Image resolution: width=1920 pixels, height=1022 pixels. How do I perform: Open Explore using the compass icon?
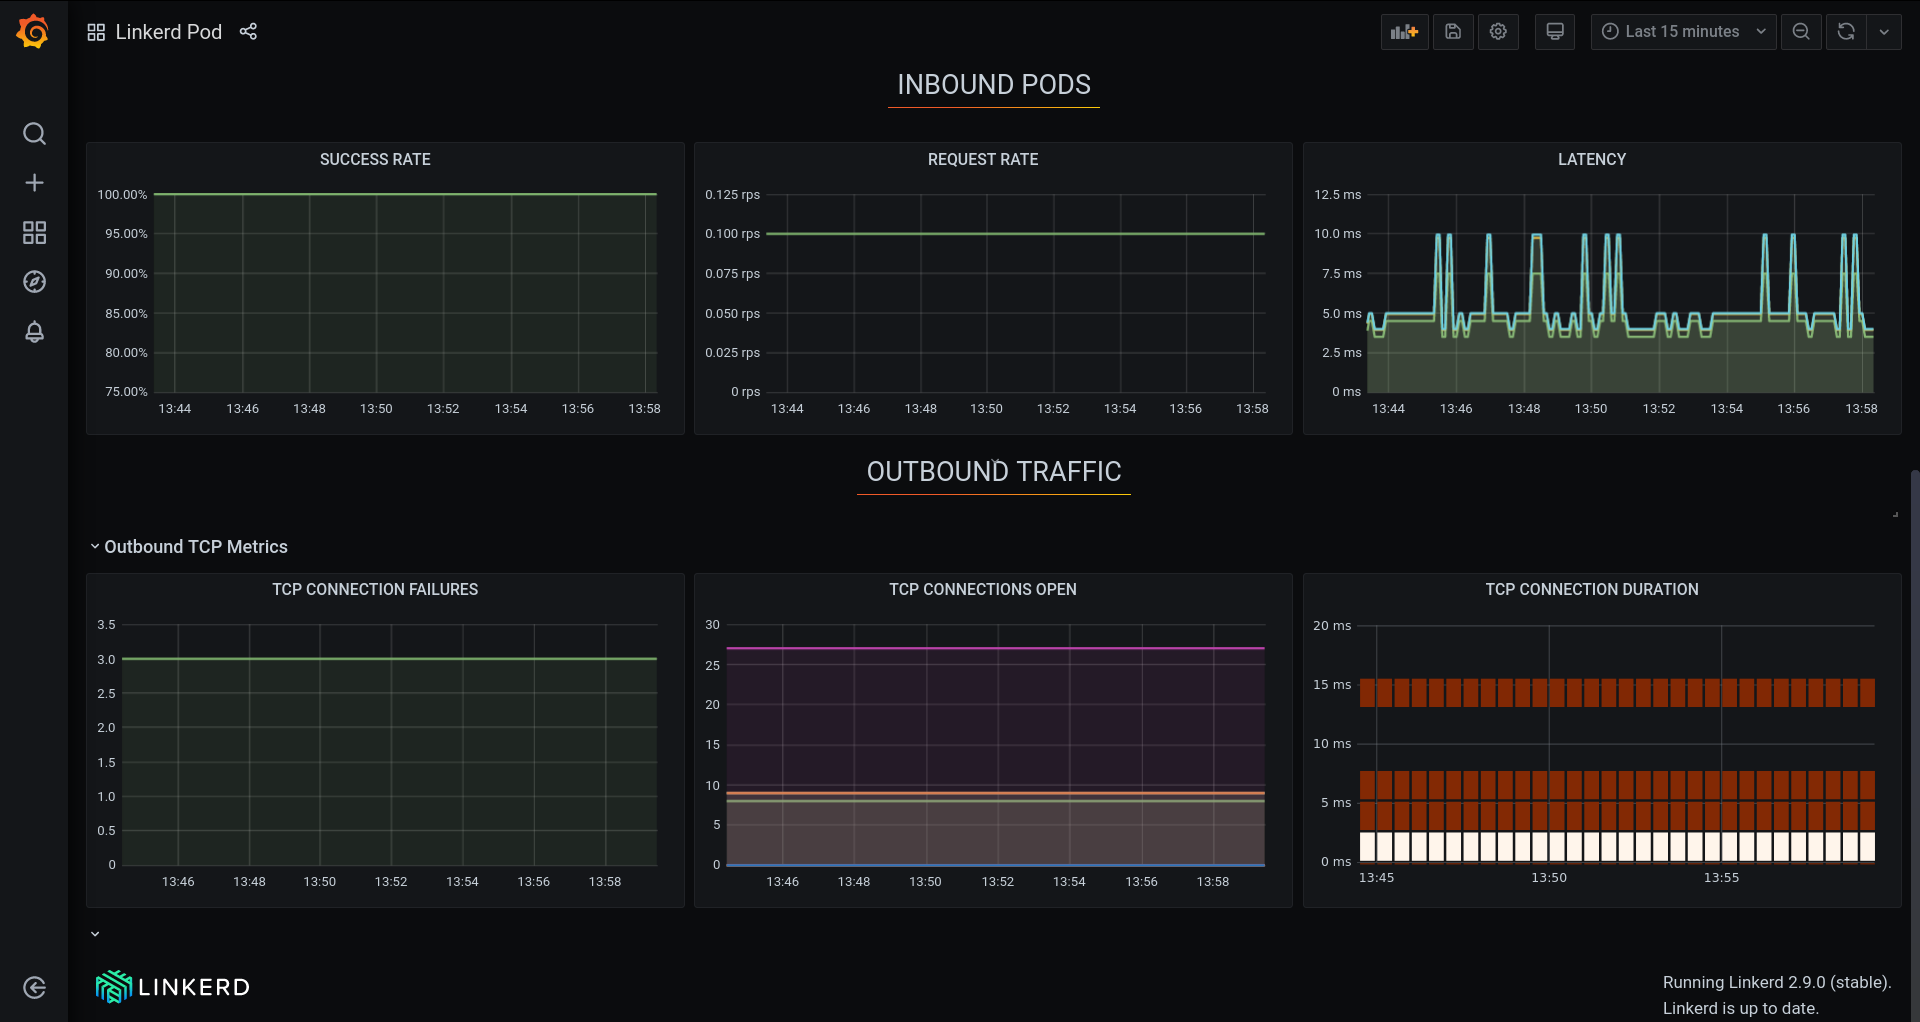coord(34,282)
